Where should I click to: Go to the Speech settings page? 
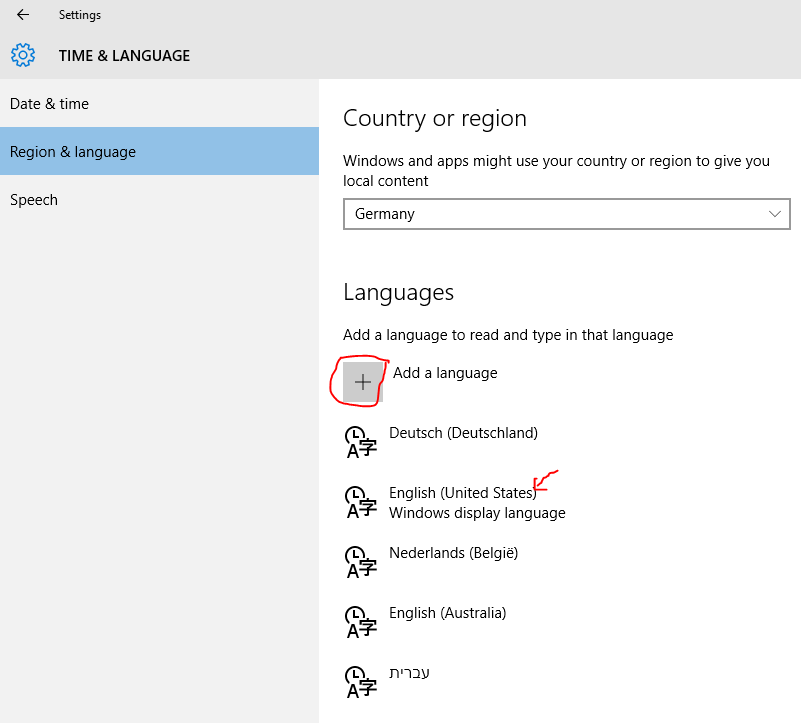tap(34, 200)
